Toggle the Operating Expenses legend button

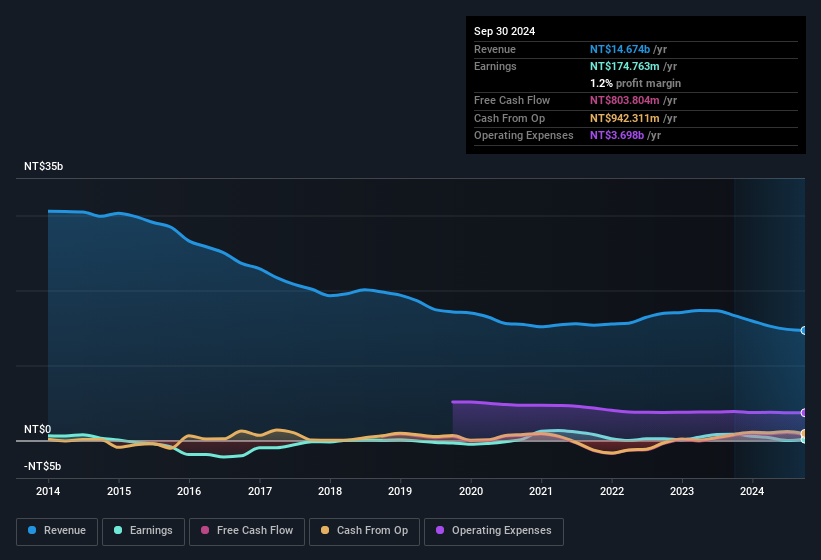(x=494, y=531)
